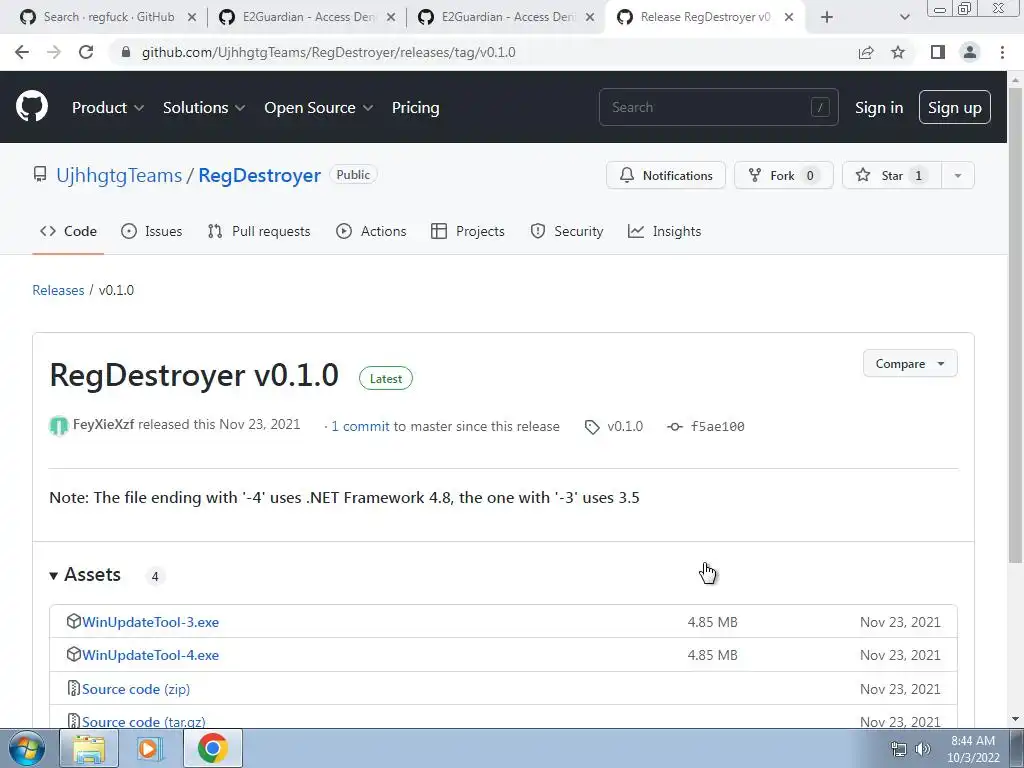
Task: Open the GitHub logo homepage
Action: [32, 107]
